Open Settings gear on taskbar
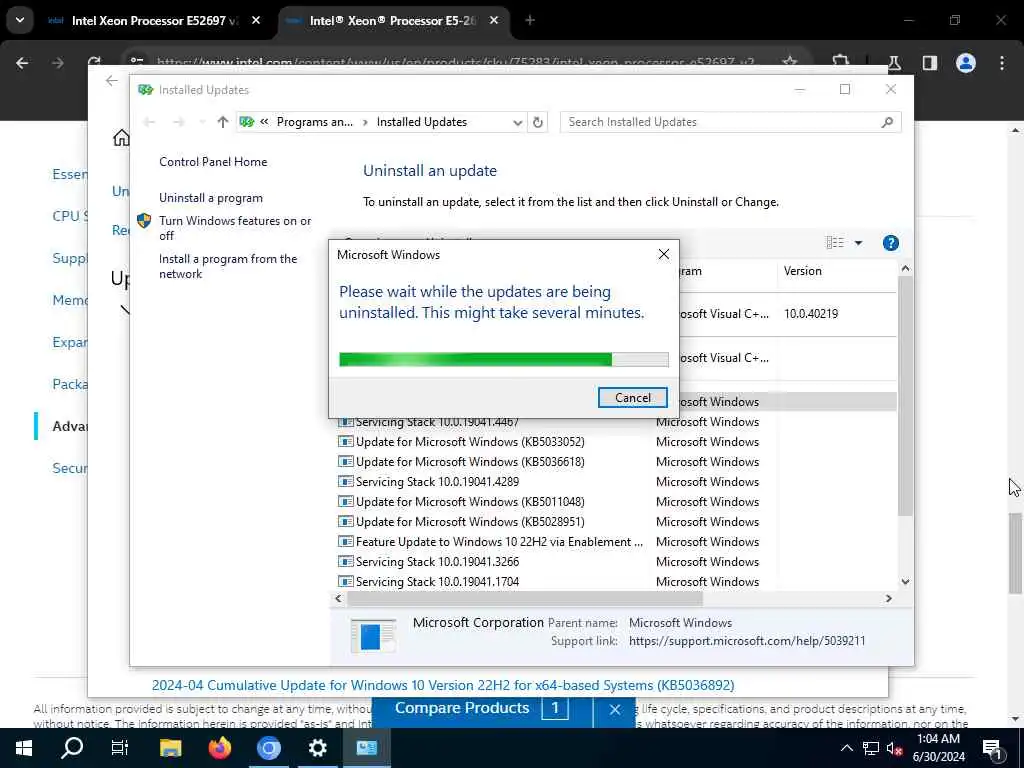The height and width of the screenshot is (768, 1024). point(317,748)
